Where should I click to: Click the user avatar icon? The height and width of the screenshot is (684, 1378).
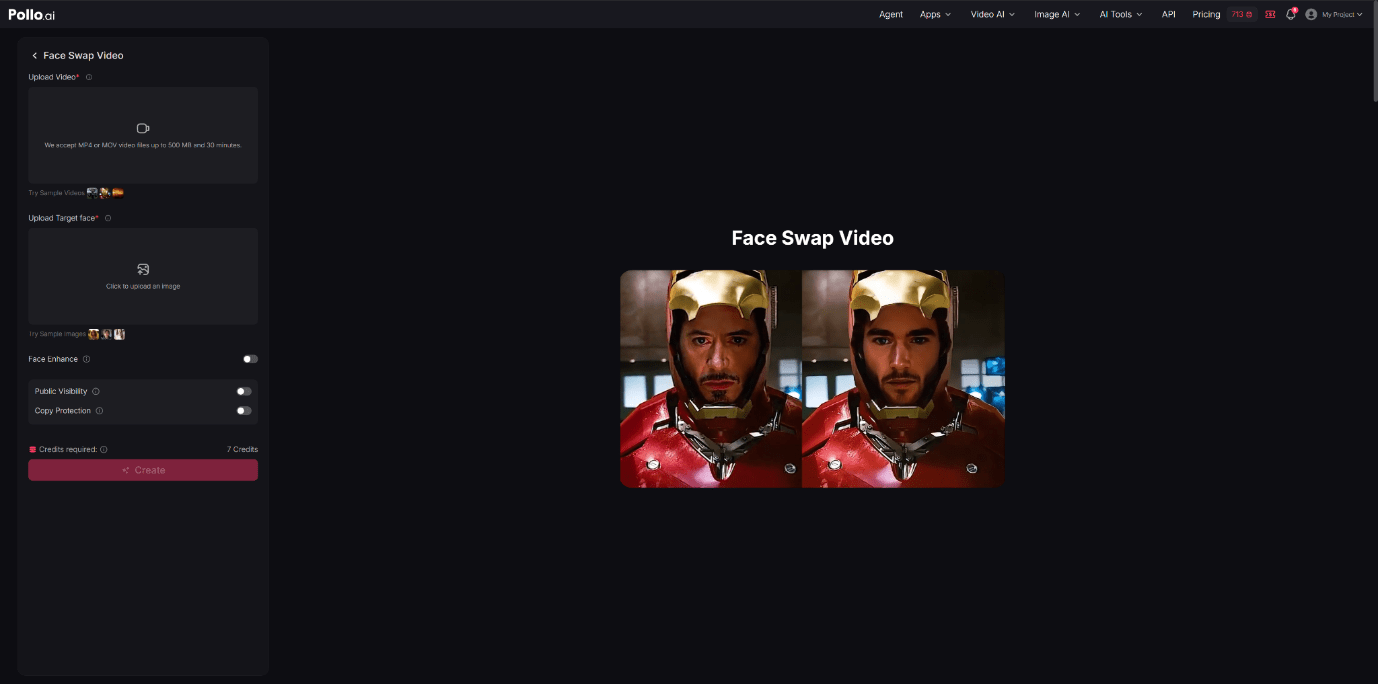1311,14
